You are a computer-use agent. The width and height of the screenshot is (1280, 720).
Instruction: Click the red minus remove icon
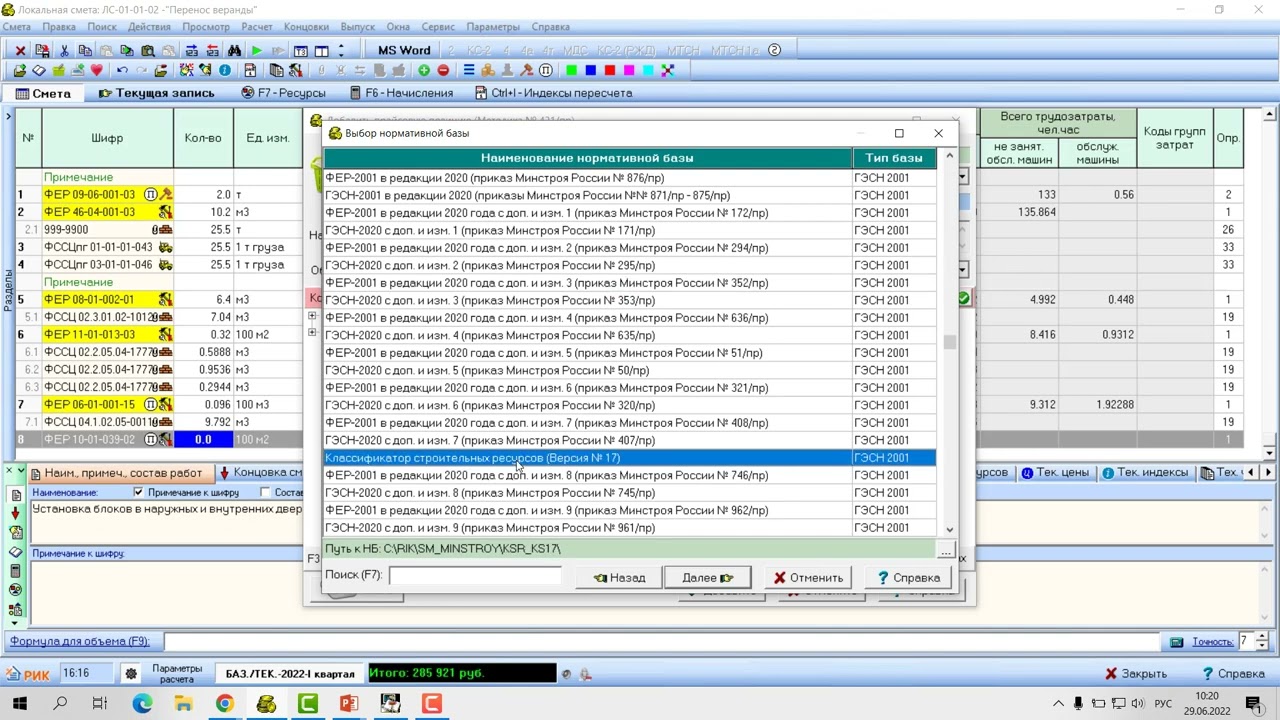pos(443,70)
